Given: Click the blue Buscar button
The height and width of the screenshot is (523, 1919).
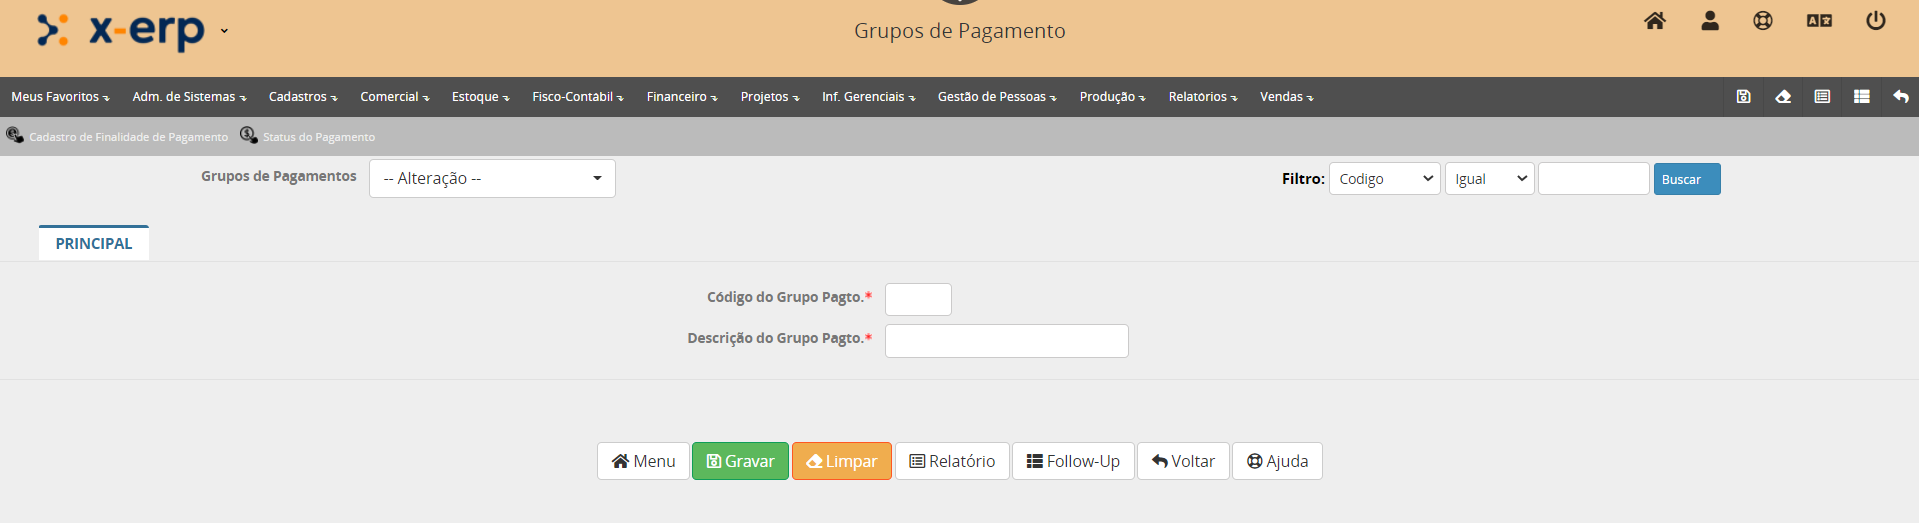Looking at the screenshot, I should click(x=1686, y=179).
